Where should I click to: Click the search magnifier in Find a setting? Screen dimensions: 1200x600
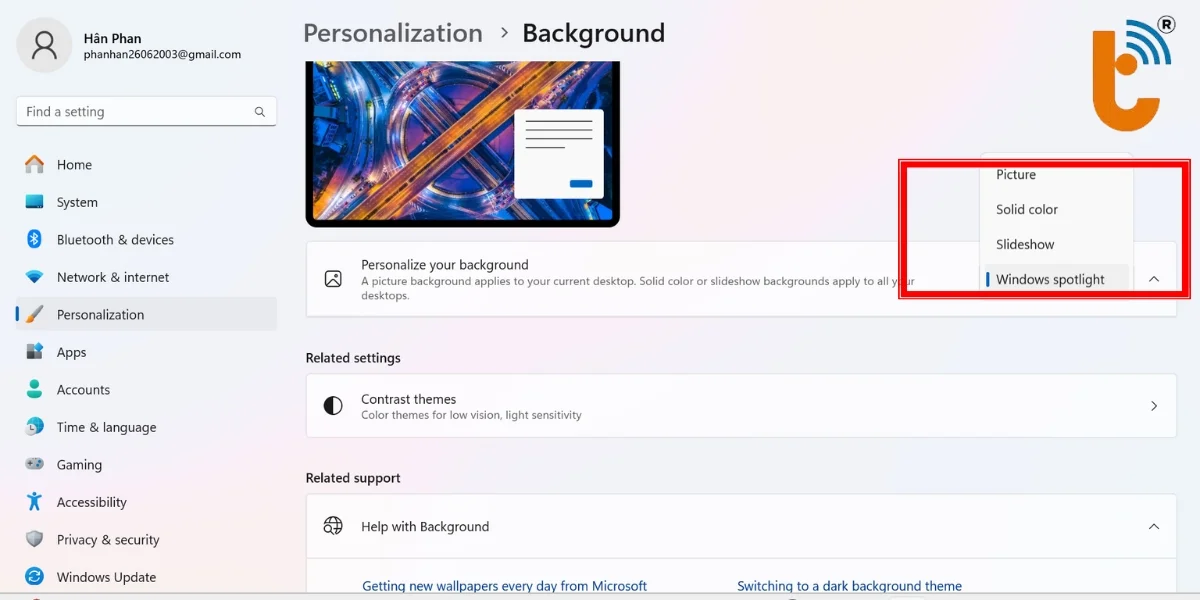point(260,112)
